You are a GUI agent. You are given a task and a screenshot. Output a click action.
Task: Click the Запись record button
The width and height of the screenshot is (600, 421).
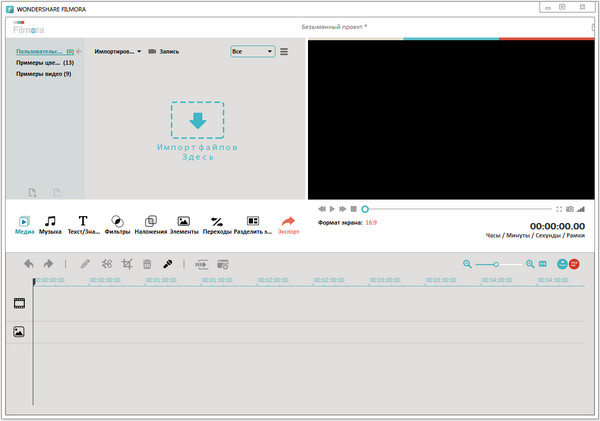163,50
